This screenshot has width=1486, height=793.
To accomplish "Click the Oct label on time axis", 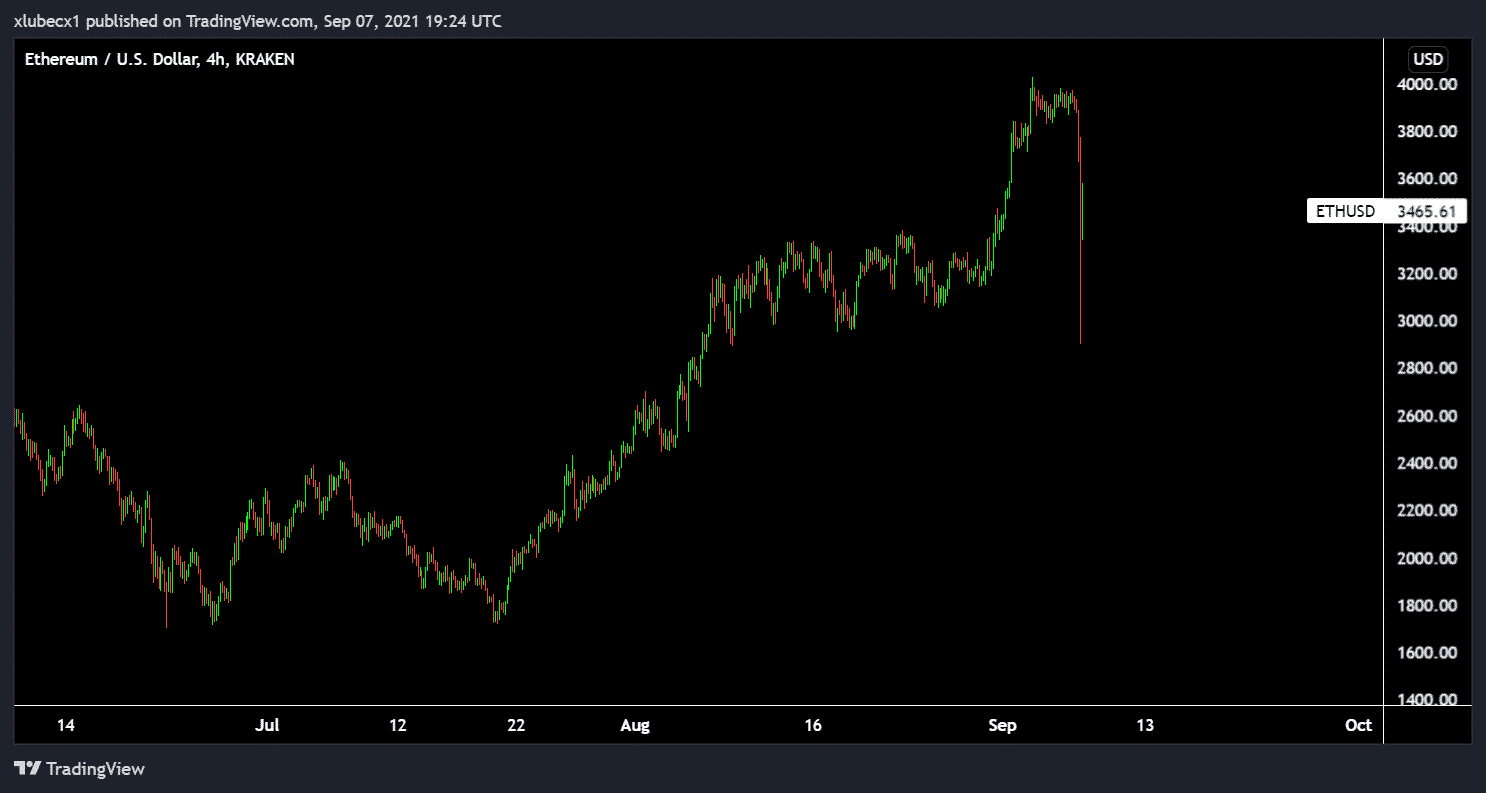I will 1358,725.
